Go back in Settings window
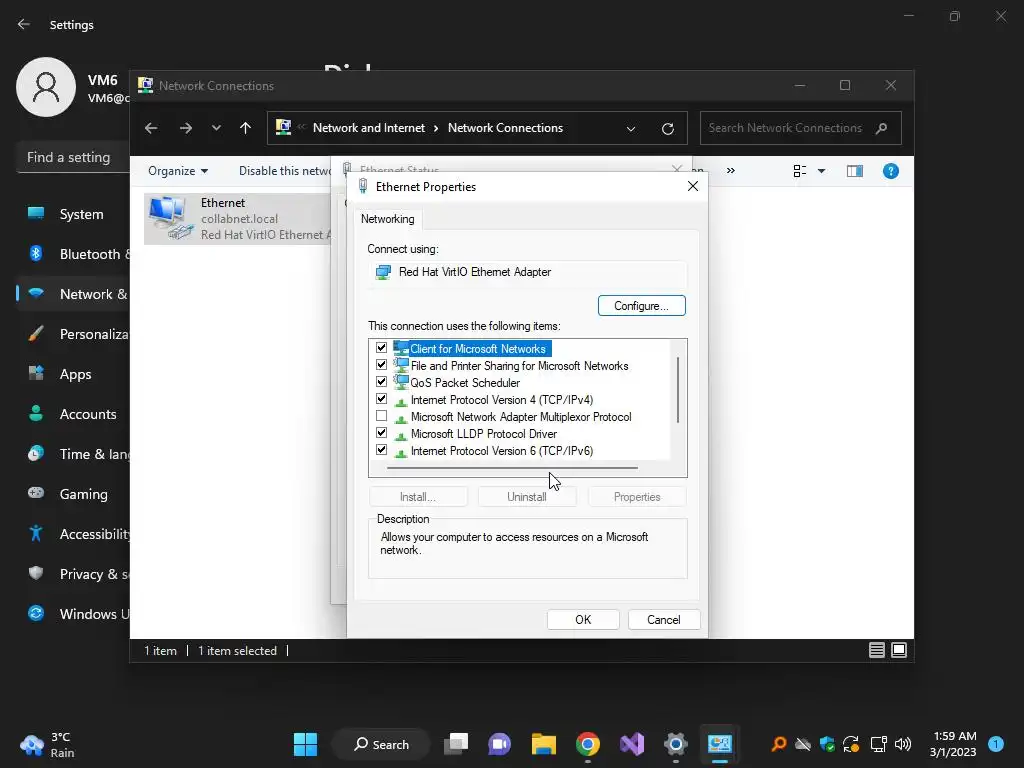The image size is (1024, 768). coord(24,24)
